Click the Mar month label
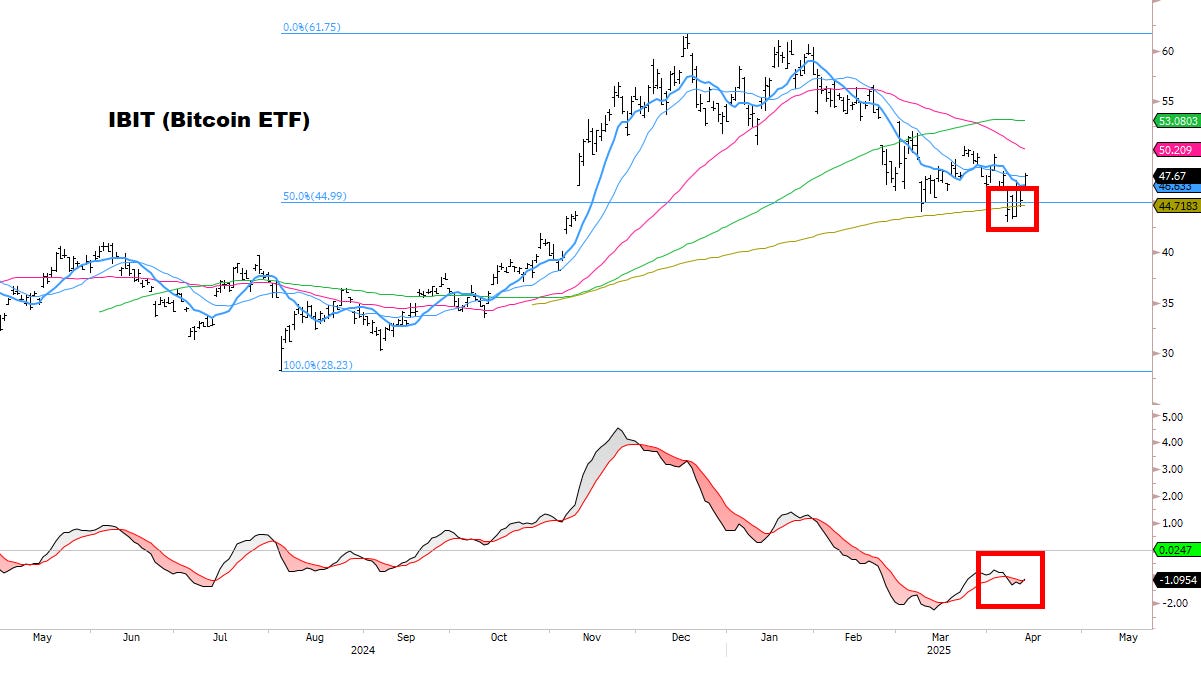1201x675 pixels. tap(941, 637)
